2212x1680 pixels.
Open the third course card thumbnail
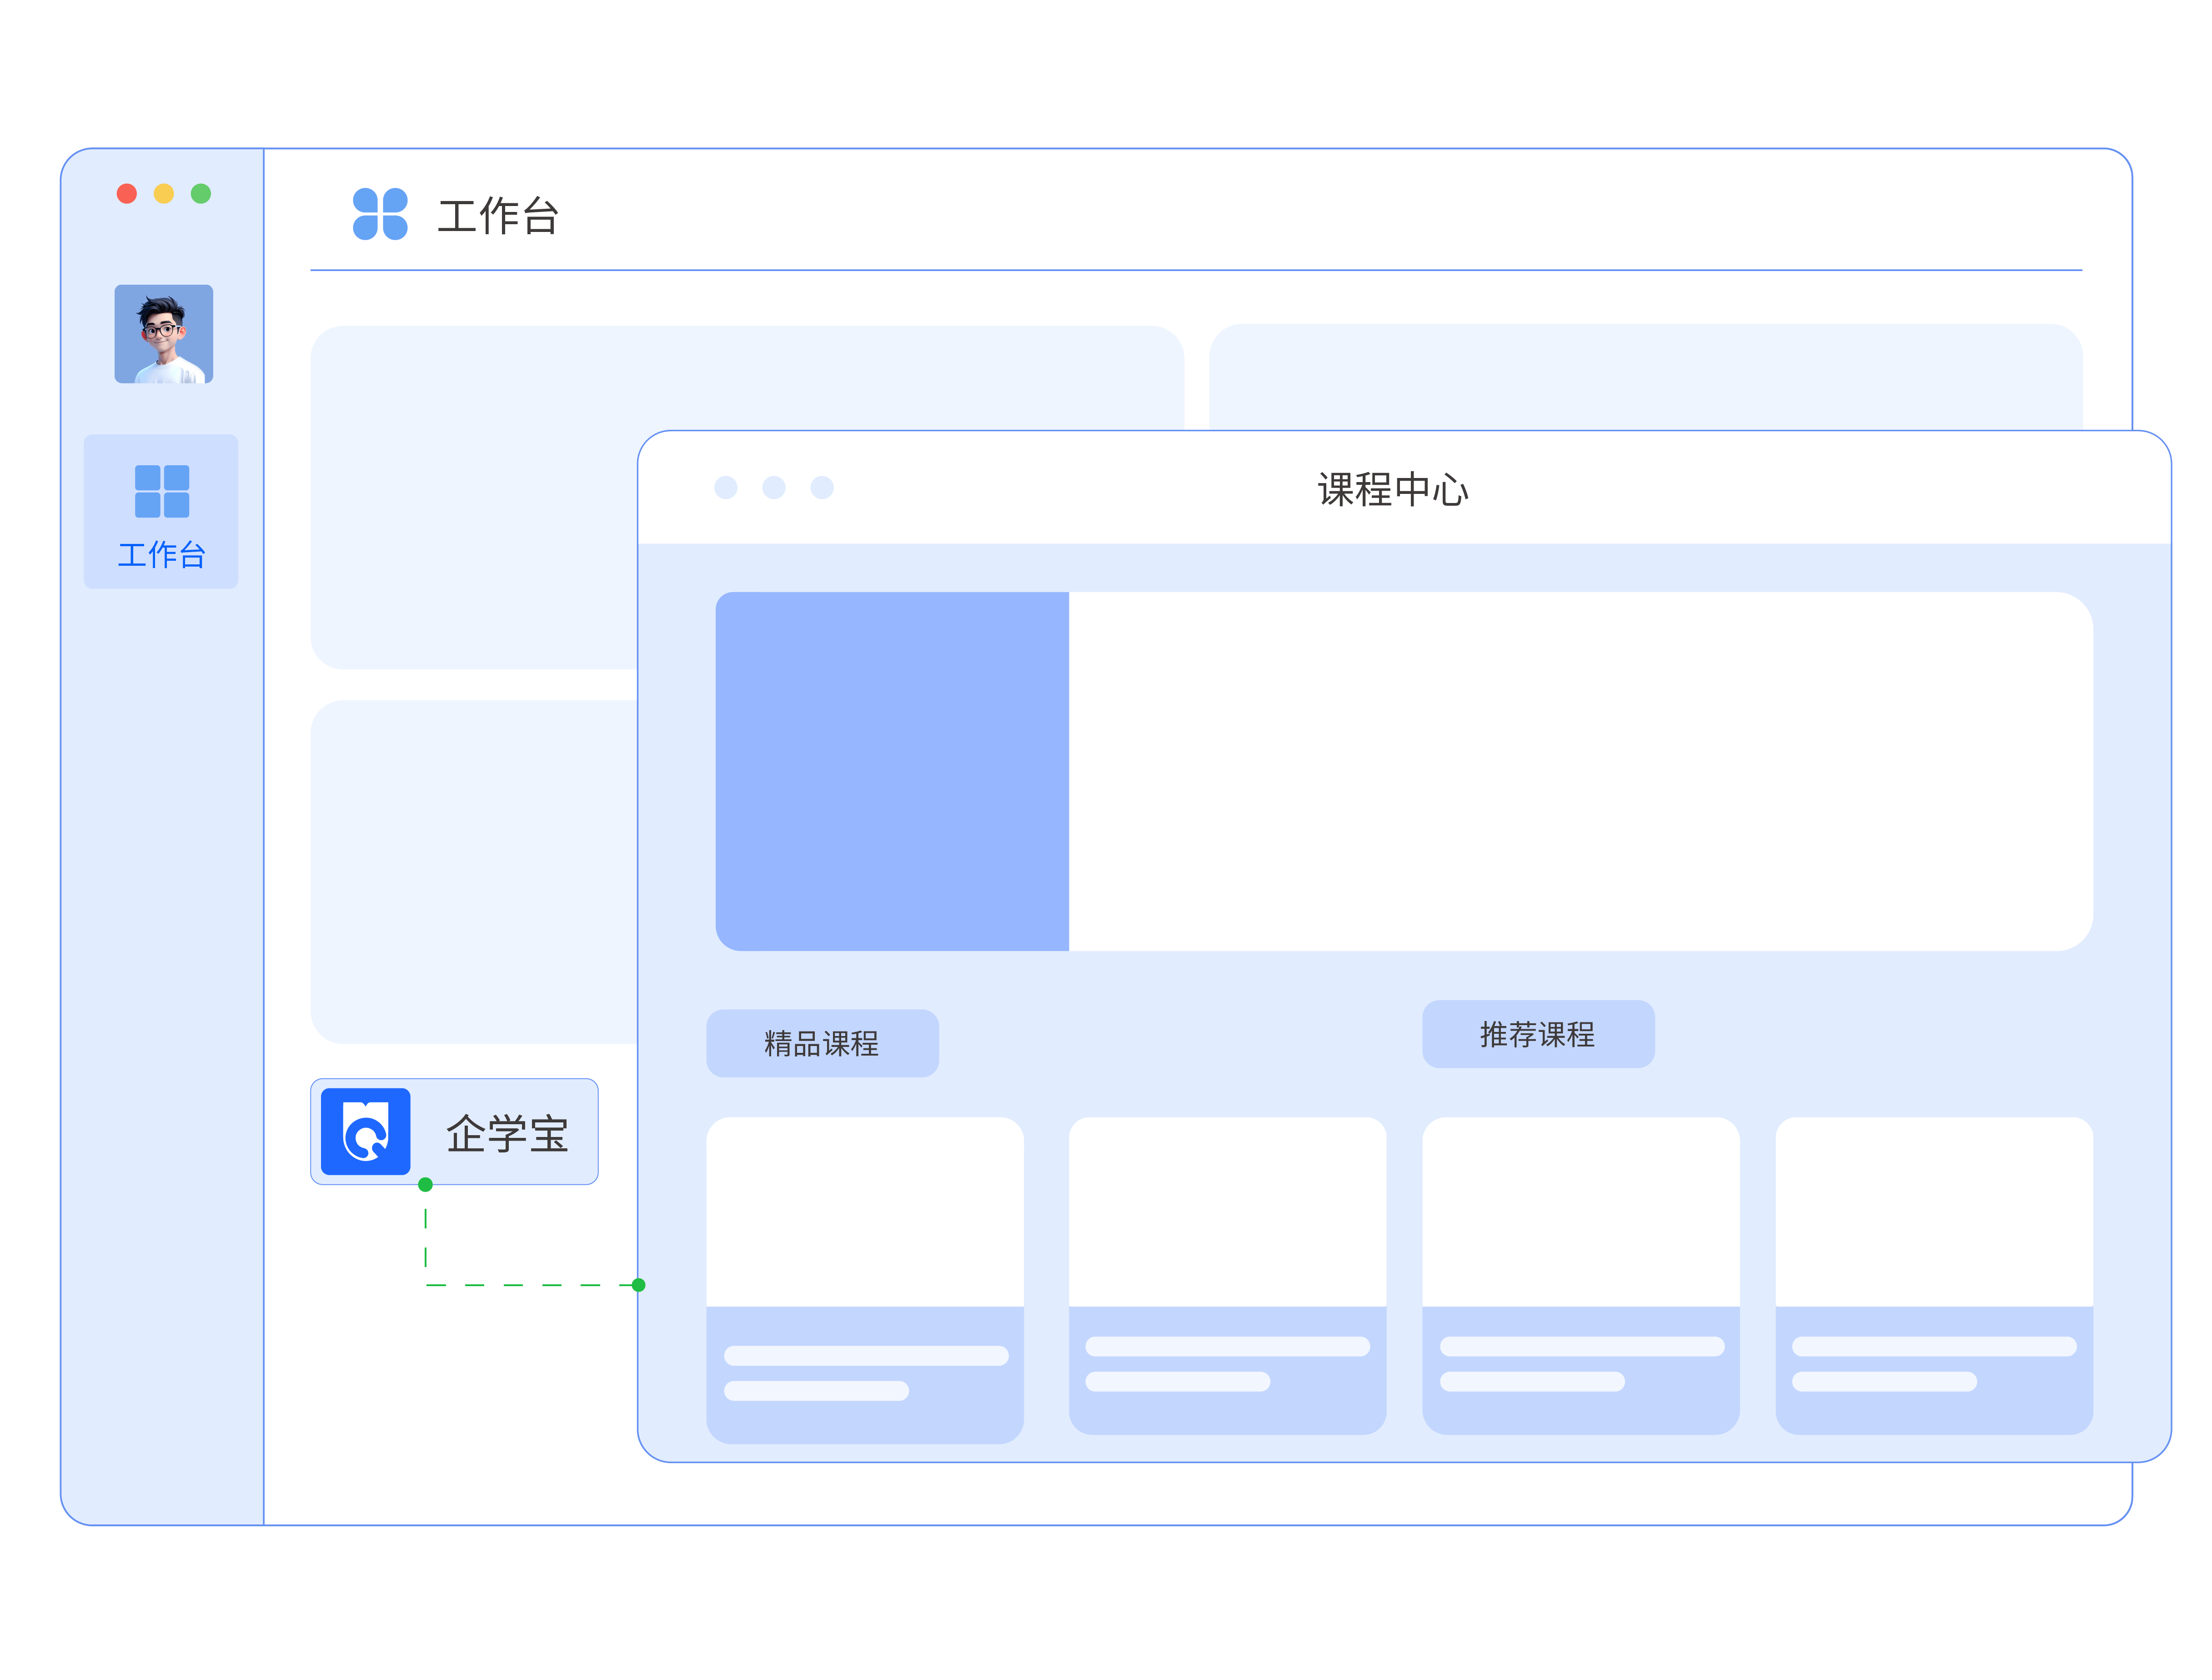[x=1581, y=1212]
